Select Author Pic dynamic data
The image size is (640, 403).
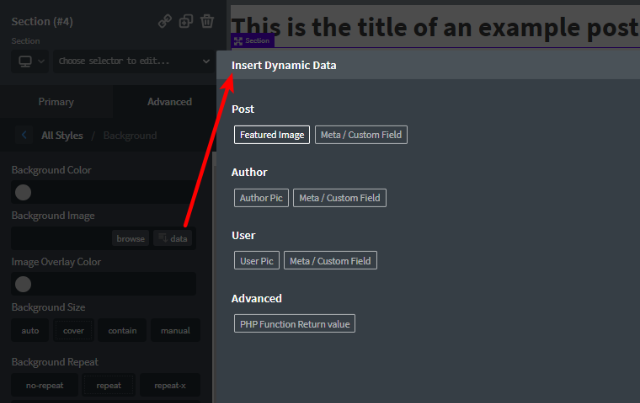pos(261,198)
